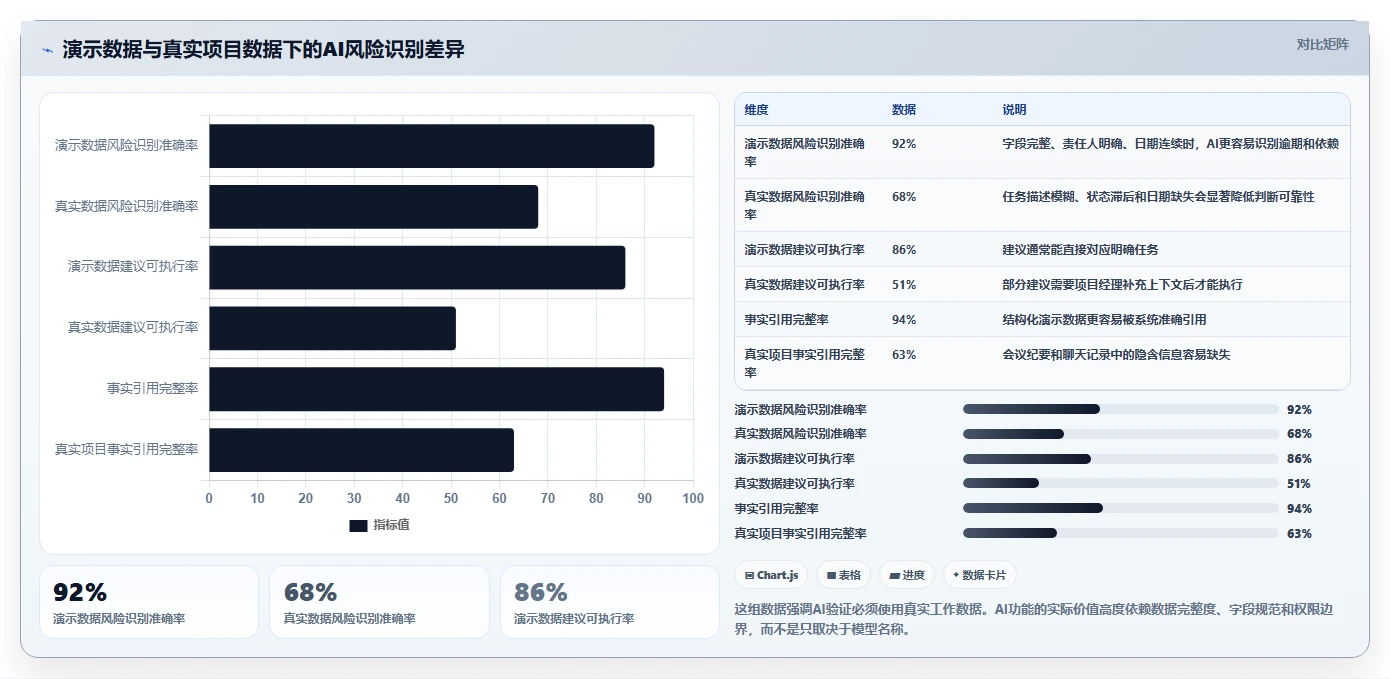1390x679 pixels.
Task: Click the 数据 column header
Action: click(904, 110)
